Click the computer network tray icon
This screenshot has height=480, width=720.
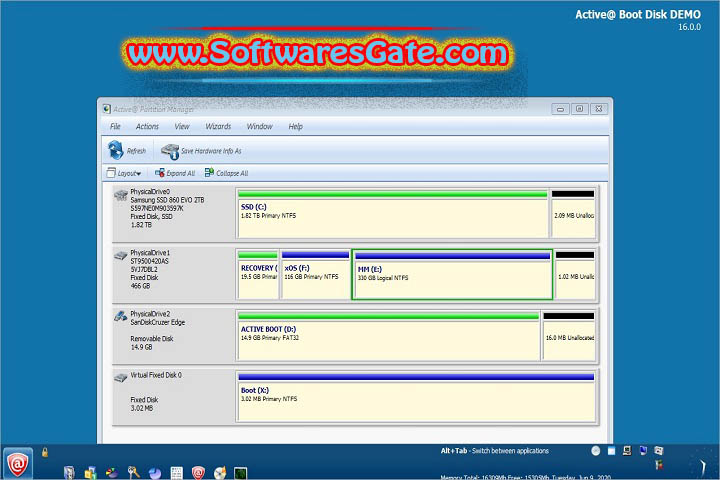(627, 451)
